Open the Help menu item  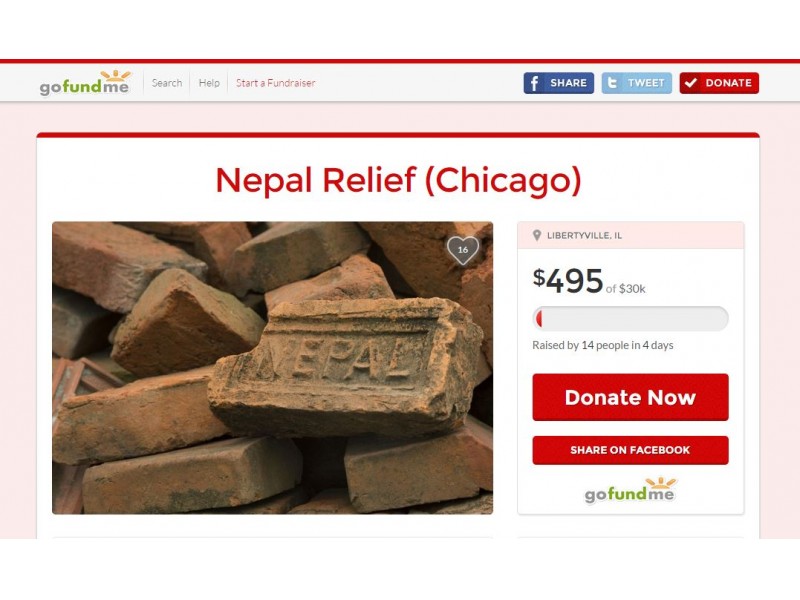pos(209,83)
